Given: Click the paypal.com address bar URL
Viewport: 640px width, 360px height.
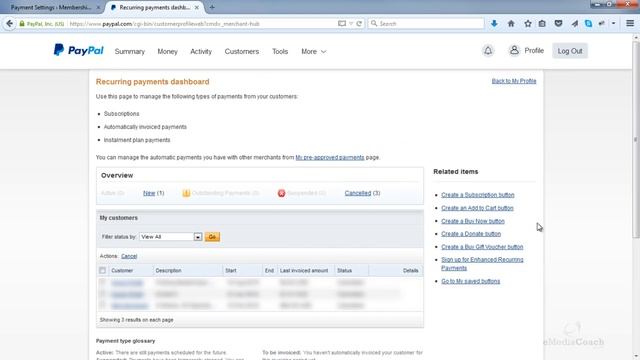Looking at the screenshot, I should pyautogui.click(x=164, y=24).
